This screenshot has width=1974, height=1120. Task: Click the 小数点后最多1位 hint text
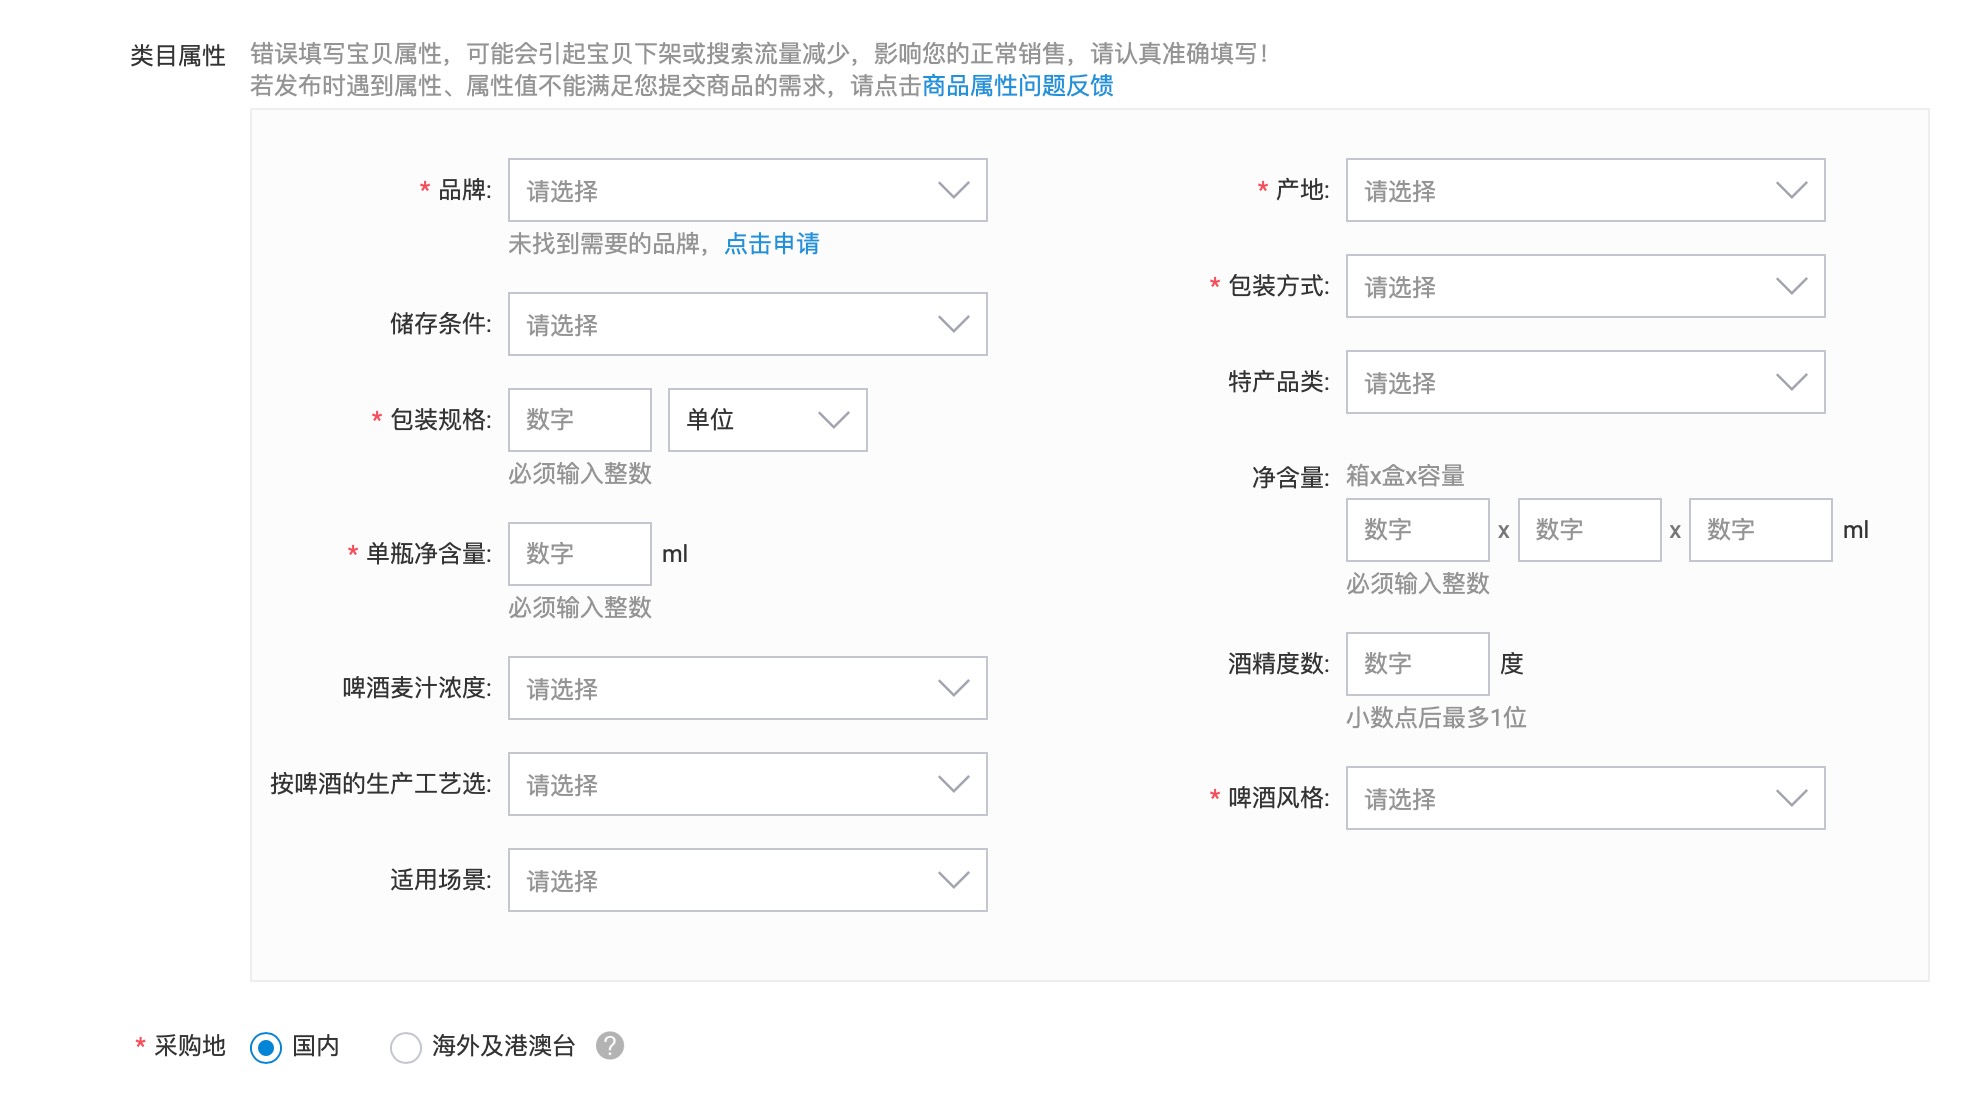pos(1436,718)
